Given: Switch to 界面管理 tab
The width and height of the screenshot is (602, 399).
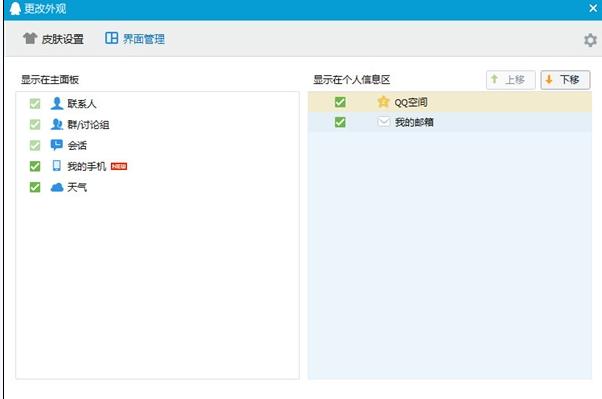Looking at the screenshot, I should 135,38.
